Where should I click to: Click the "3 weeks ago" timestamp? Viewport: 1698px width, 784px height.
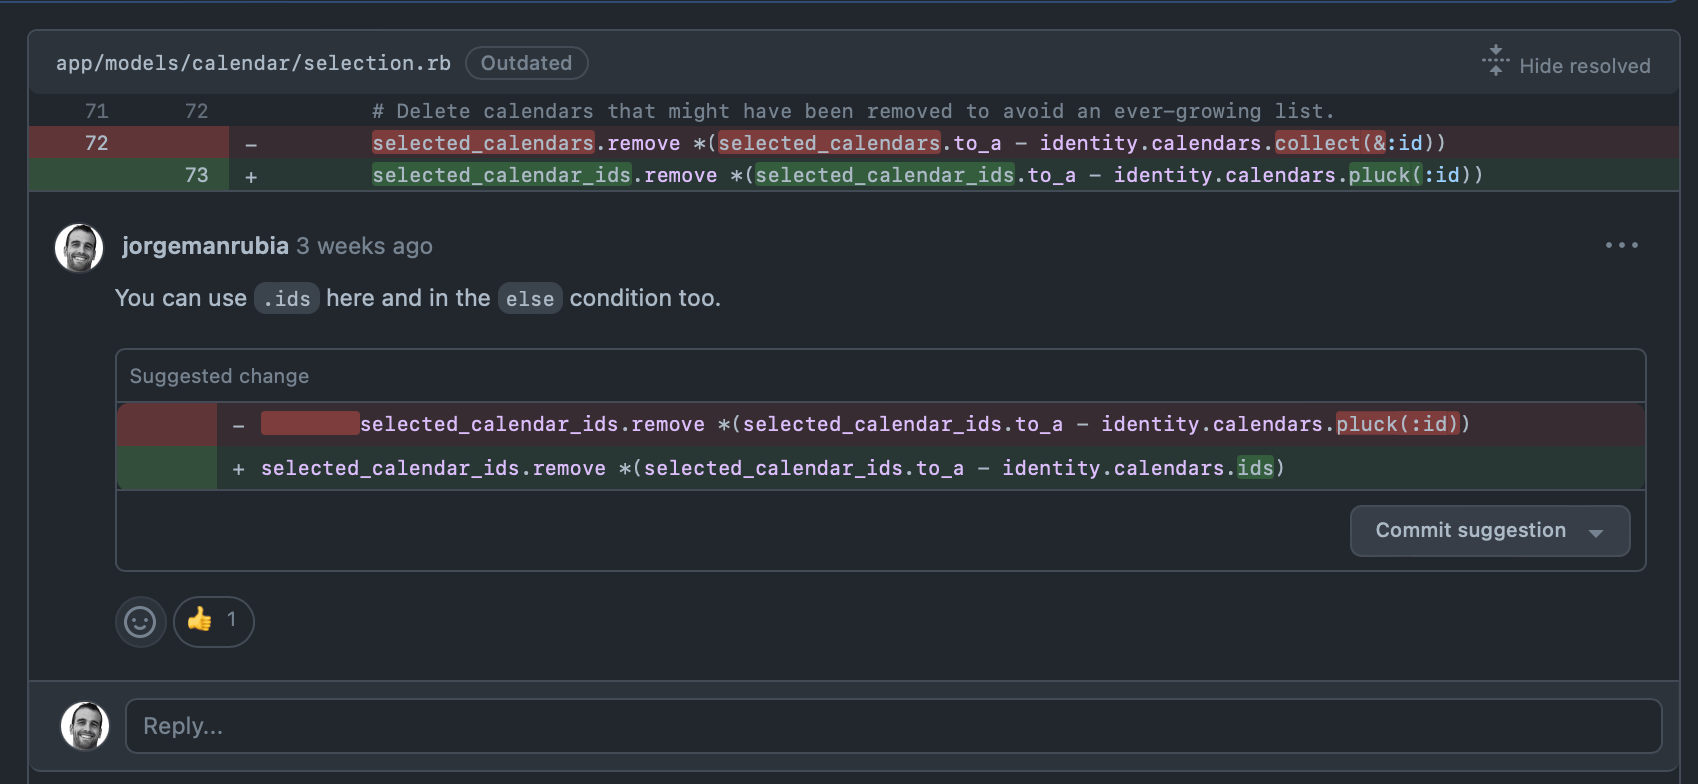364,246
